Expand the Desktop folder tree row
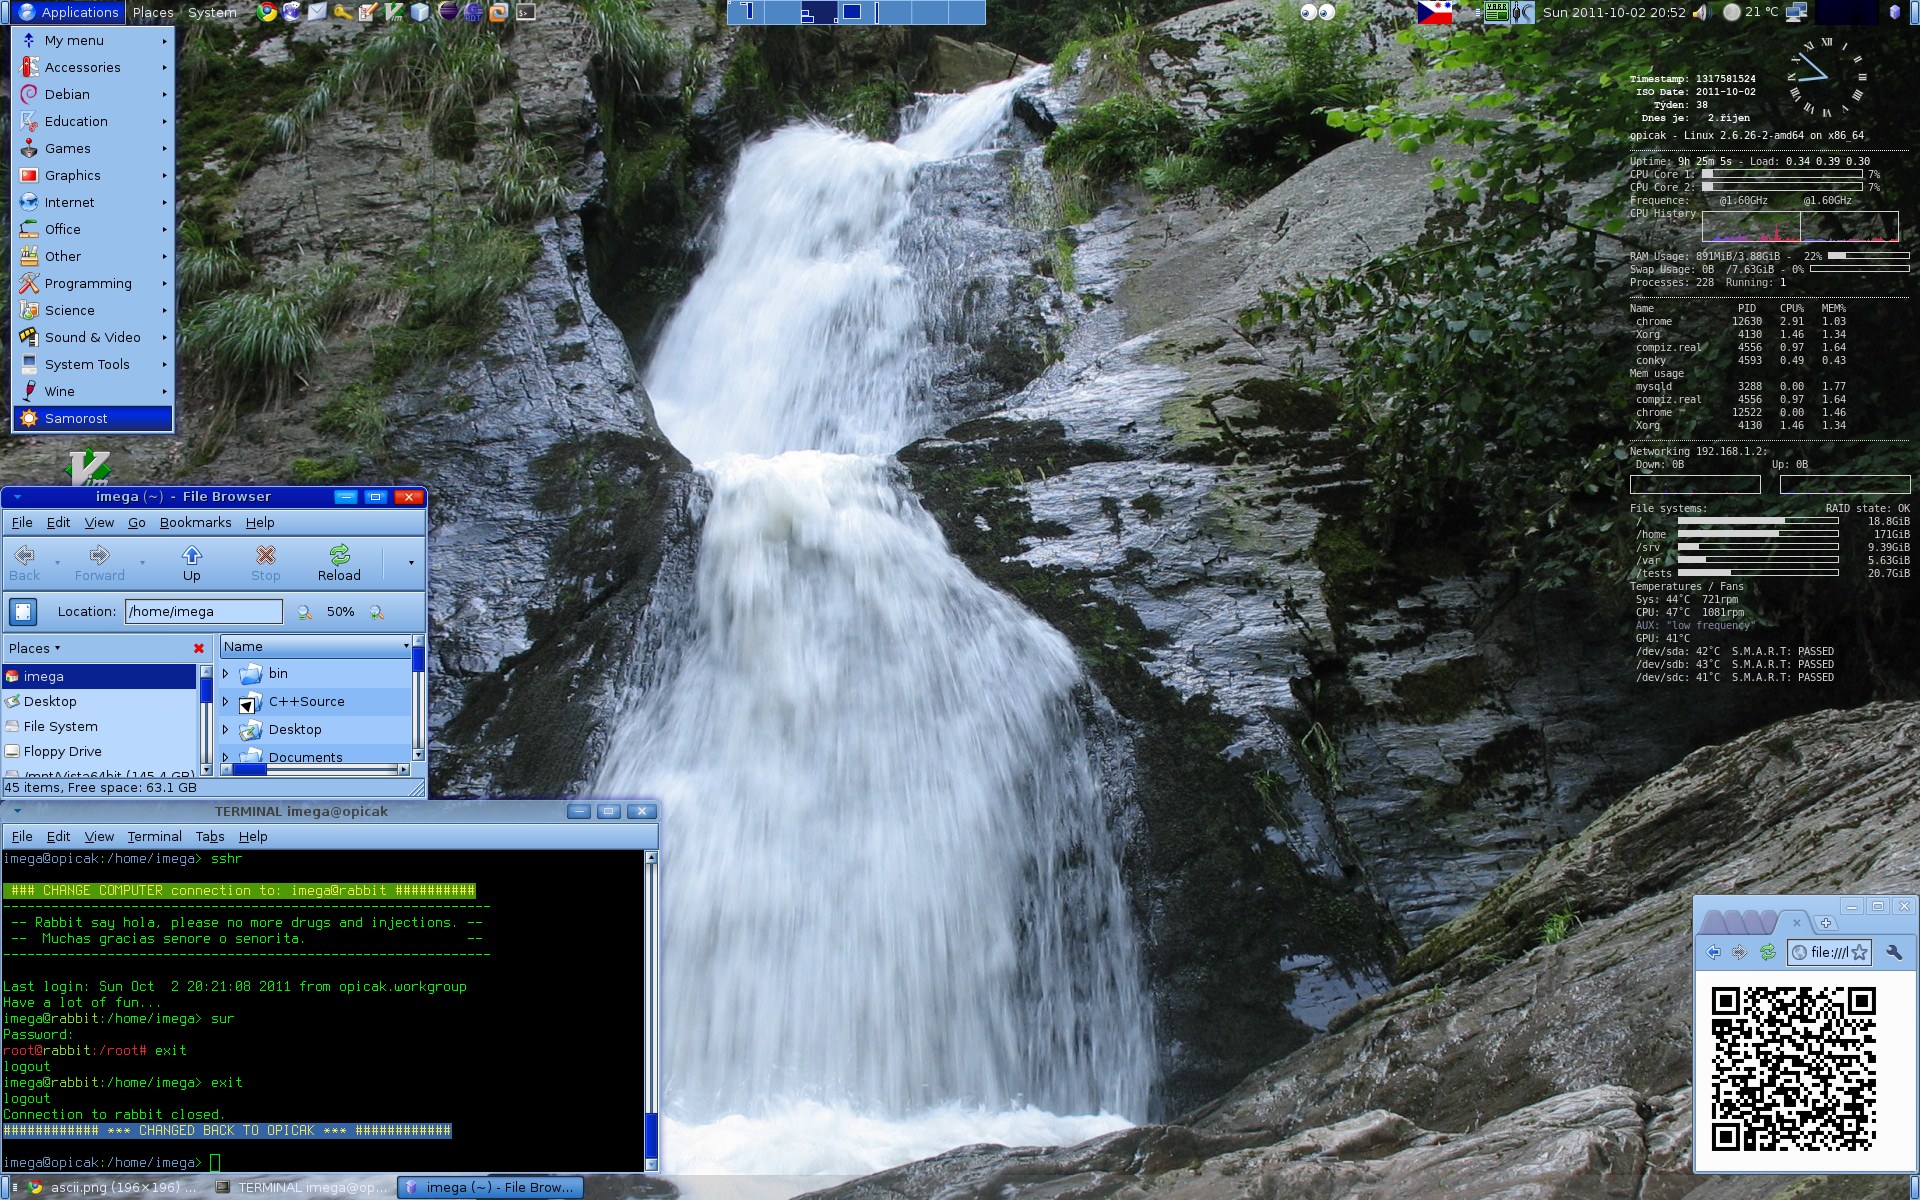The image size is (1920, 1200). click(x=226, y=730)
